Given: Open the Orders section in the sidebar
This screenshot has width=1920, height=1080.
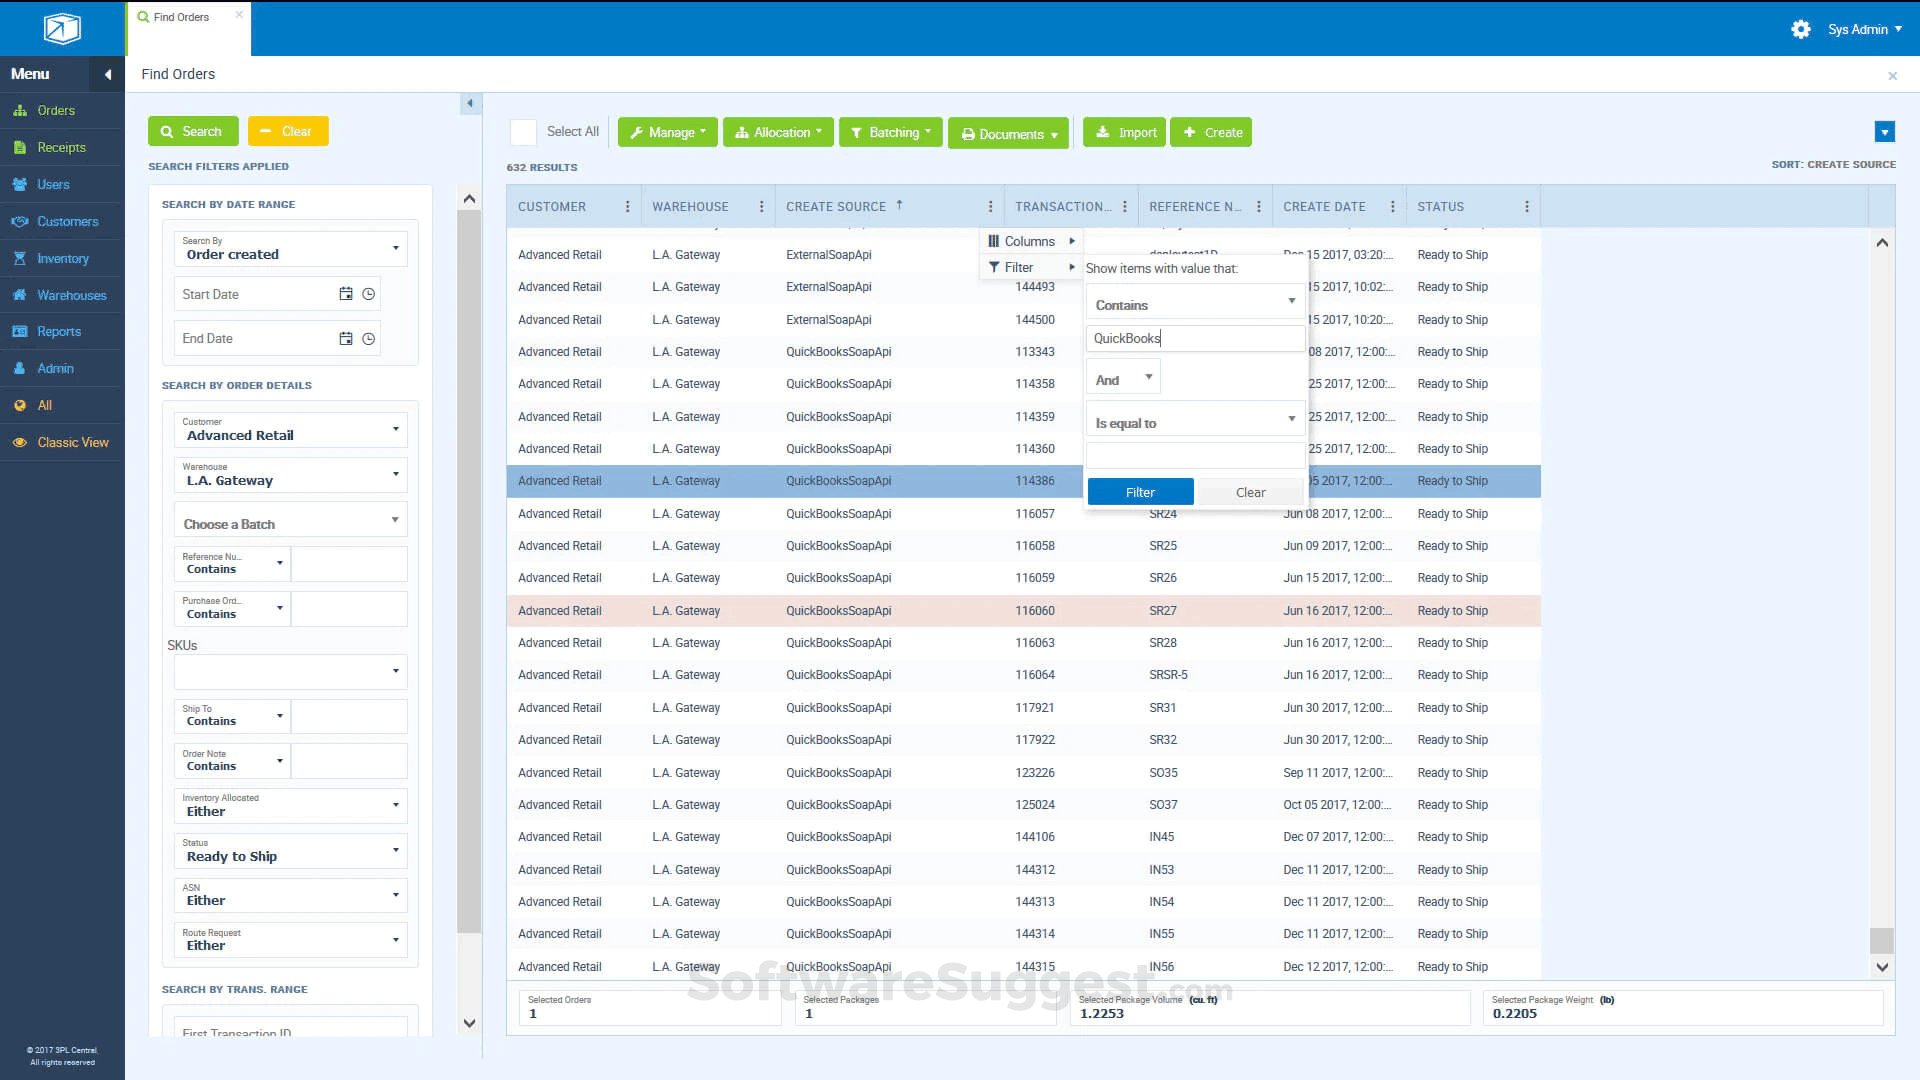Looking at the screenshot, I should [x=55, y=110].
